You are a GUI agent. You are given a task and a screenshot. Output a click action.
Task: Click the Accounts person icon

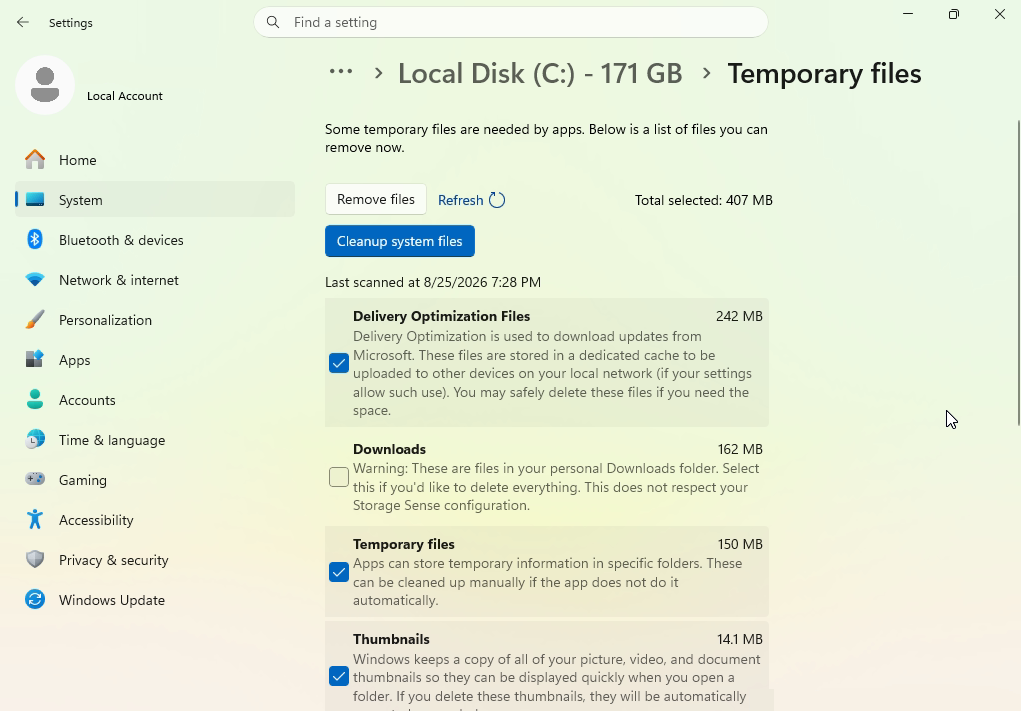click(x=35, y=400)
